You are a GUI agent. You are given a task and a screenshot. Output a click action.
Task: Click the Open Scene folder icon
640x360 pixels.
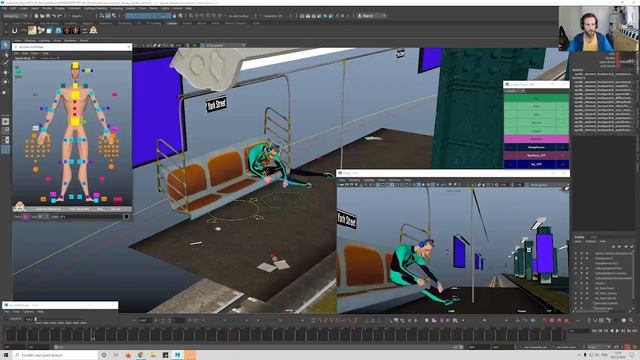click(42, 16)
